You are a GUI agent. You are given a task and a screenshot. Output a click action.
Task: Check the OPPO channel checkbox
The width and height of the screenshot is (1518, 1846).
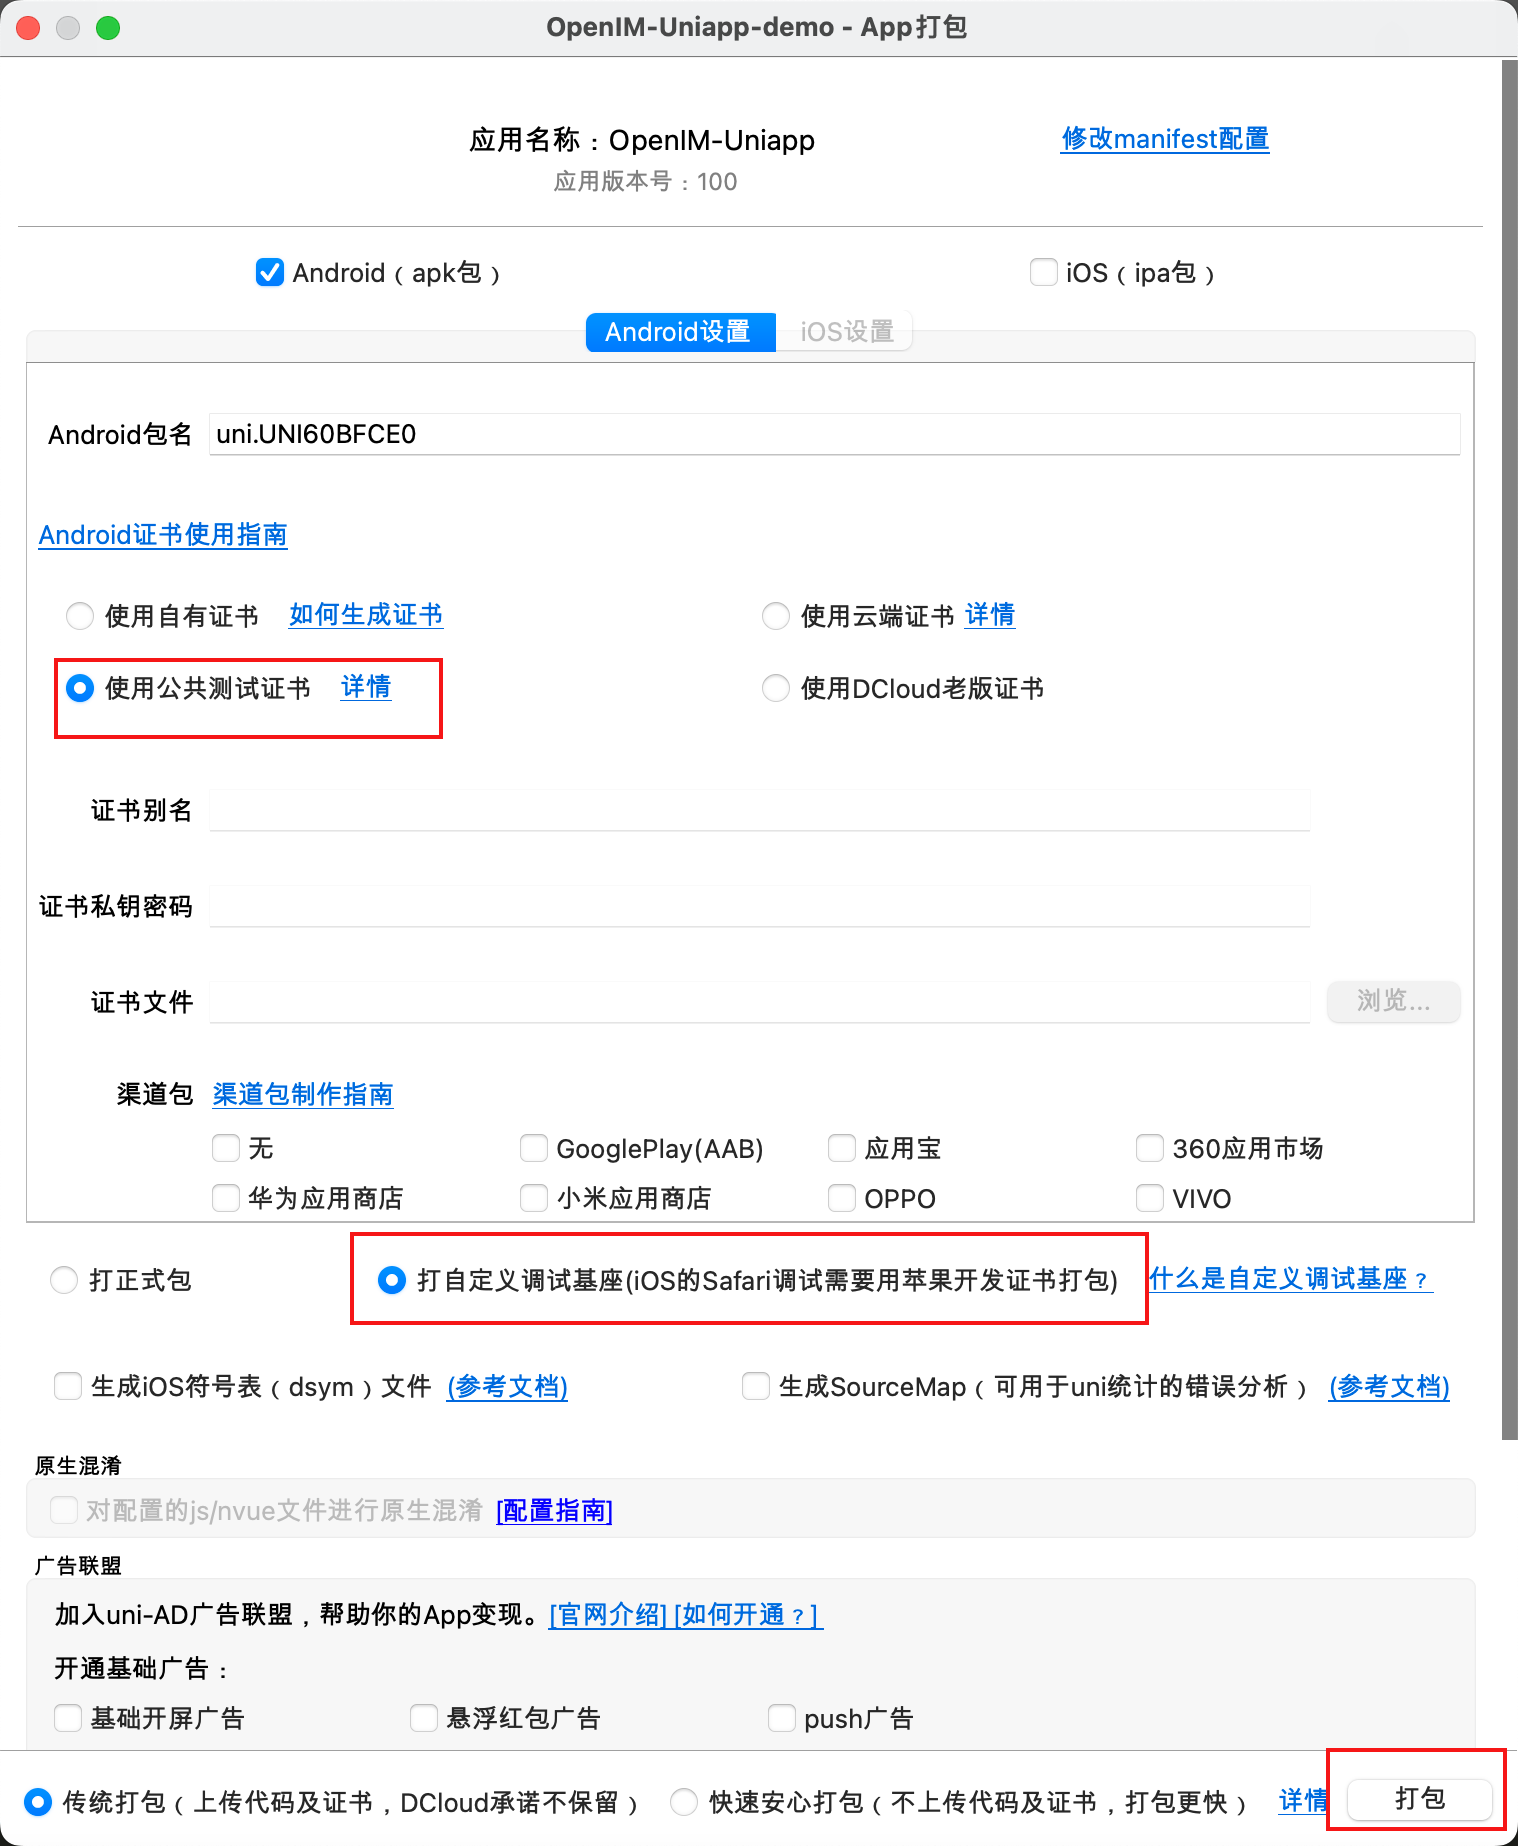(842, 1198)
